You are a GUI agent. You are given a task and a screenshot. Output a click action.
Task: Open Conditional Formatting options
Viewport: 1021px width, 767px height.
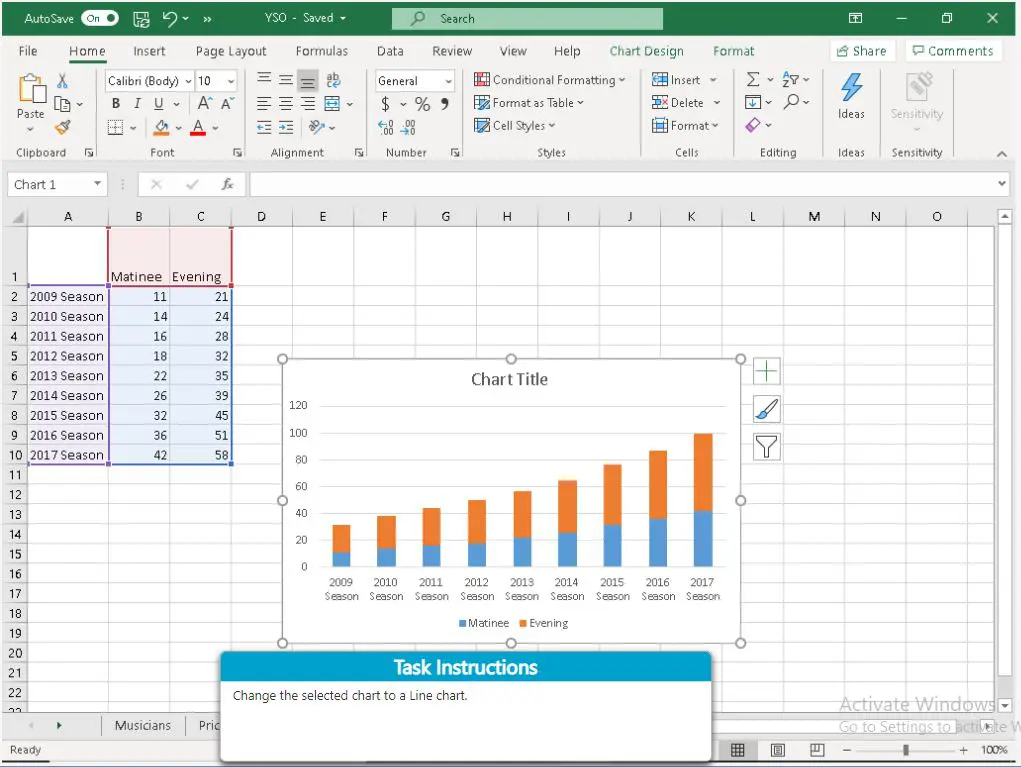549,79
